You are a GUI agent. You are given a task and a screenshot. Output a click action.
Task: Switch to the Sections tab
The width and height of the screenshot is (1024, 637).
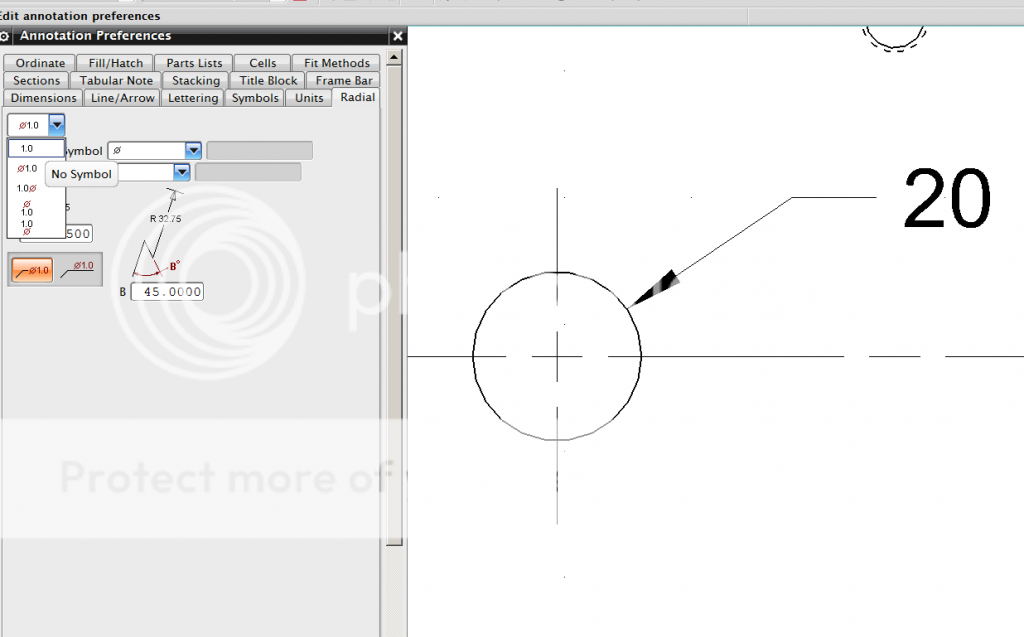(x=37, y=80)
